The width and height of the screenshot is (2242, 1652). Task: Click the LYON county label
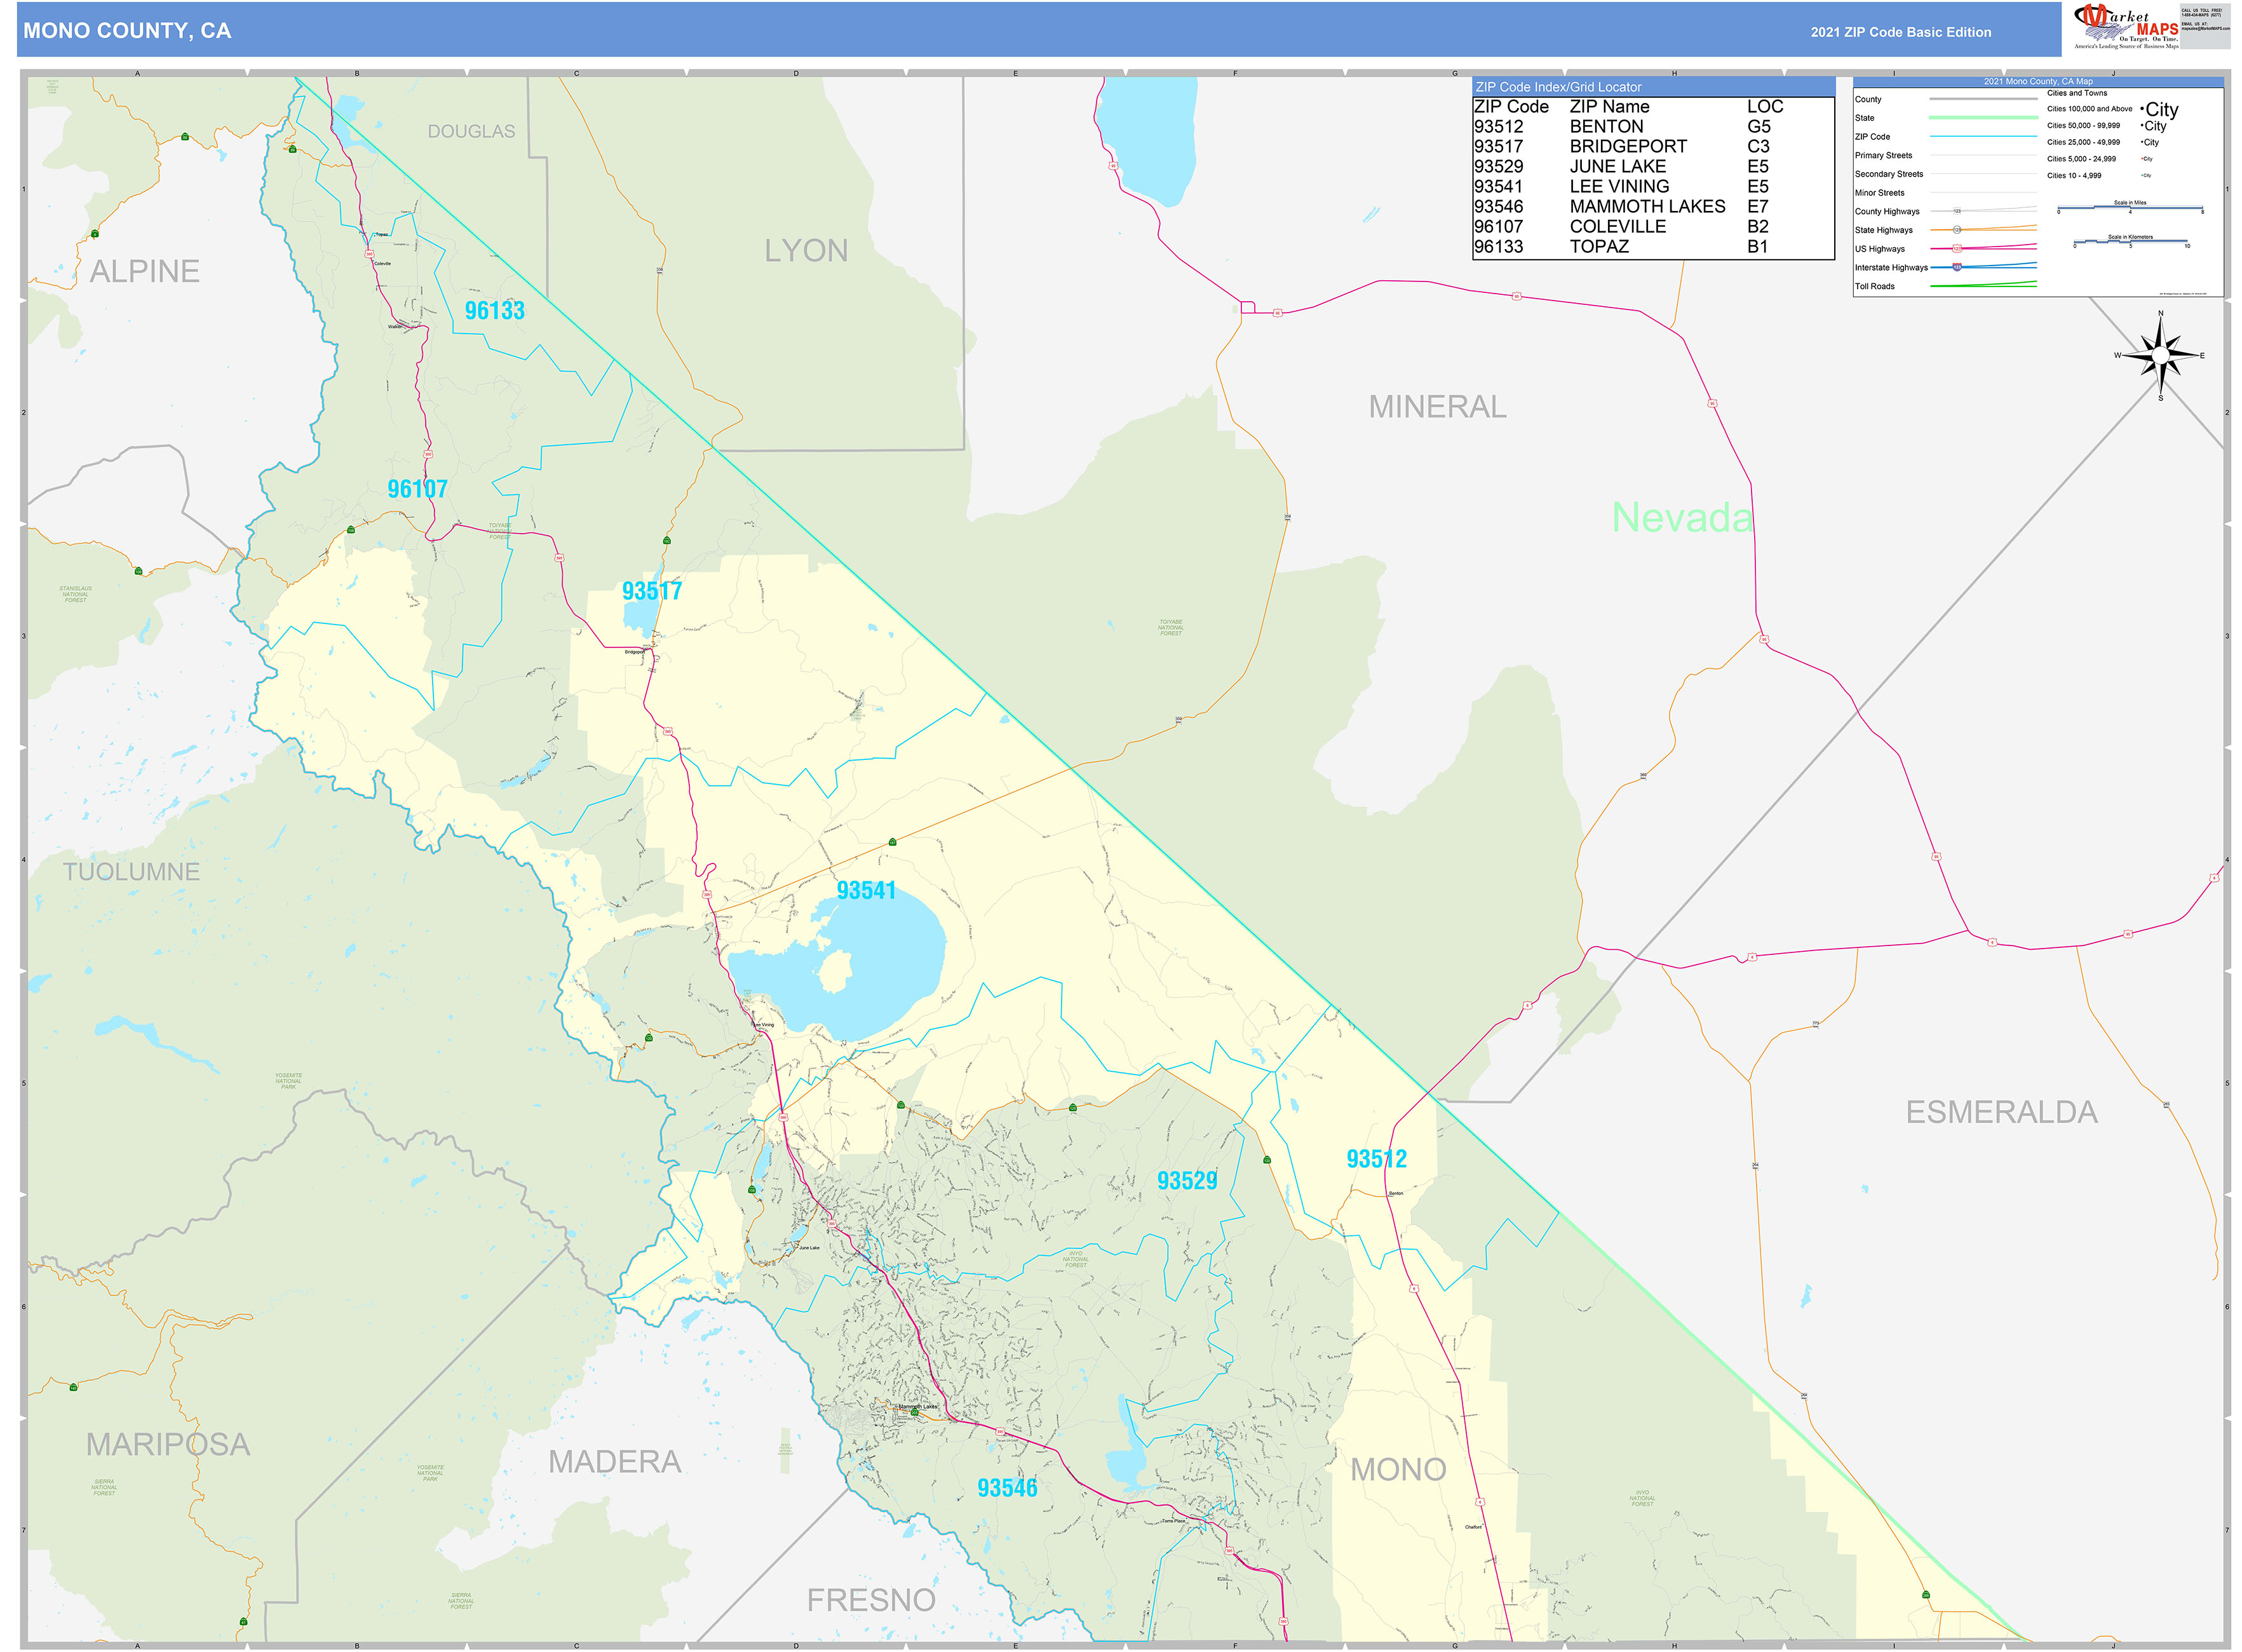806,251
